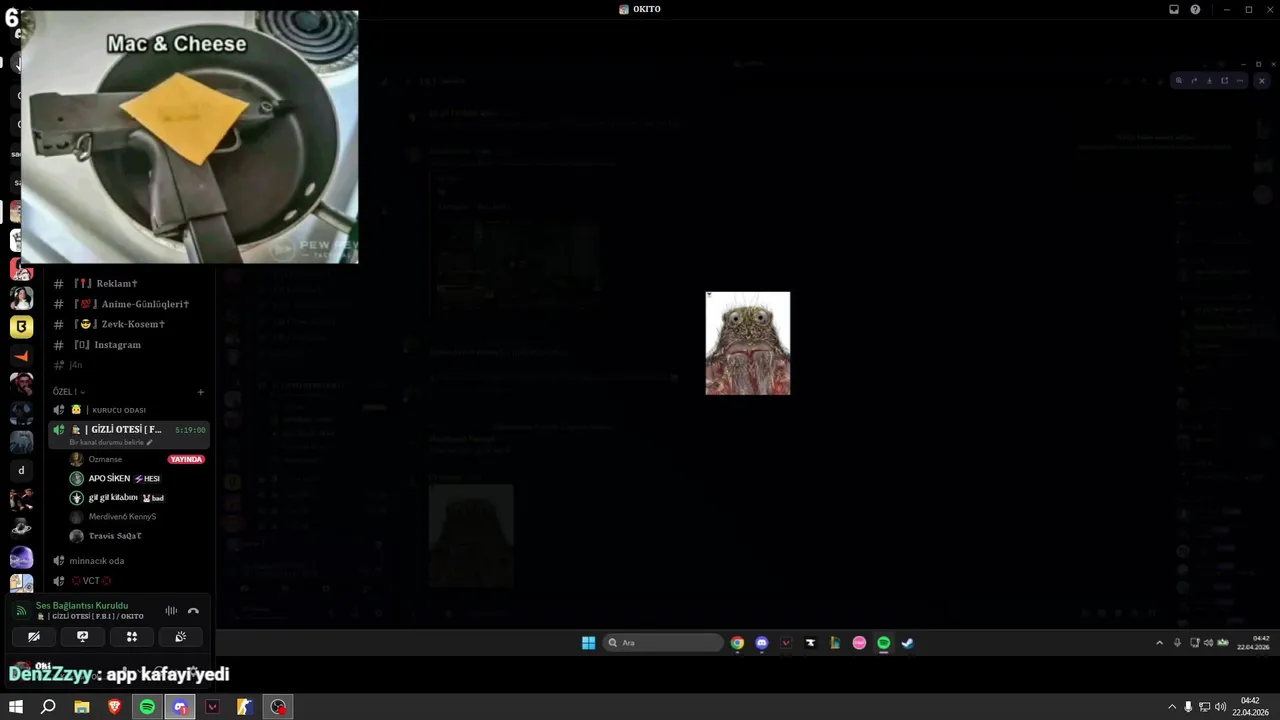This screenshot has height=720, width=1280.
Task: Switch to OBS Studio on local taskbar
Action: pos(278,707)
